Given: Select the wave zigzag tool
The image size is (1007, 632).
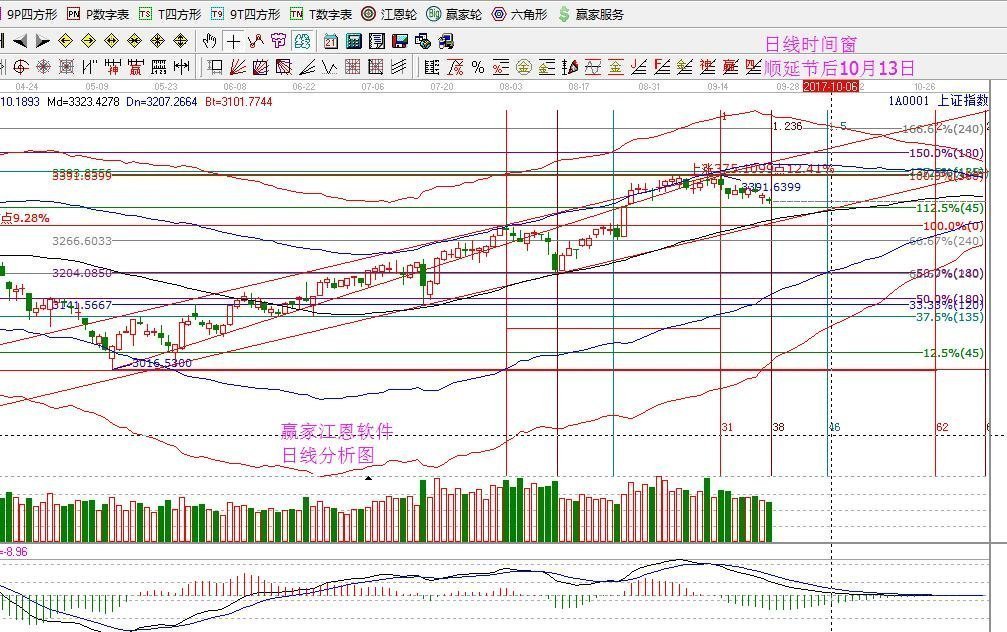Looking at the screenshot, I should click(329, 67).
